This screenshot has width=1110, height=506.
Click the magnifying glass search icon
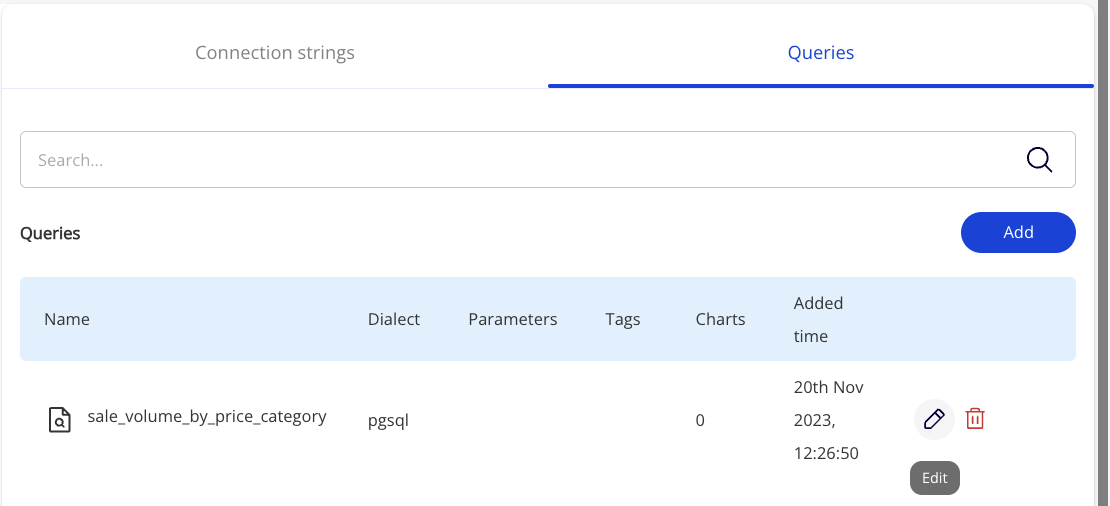[x=1040, y=160]
